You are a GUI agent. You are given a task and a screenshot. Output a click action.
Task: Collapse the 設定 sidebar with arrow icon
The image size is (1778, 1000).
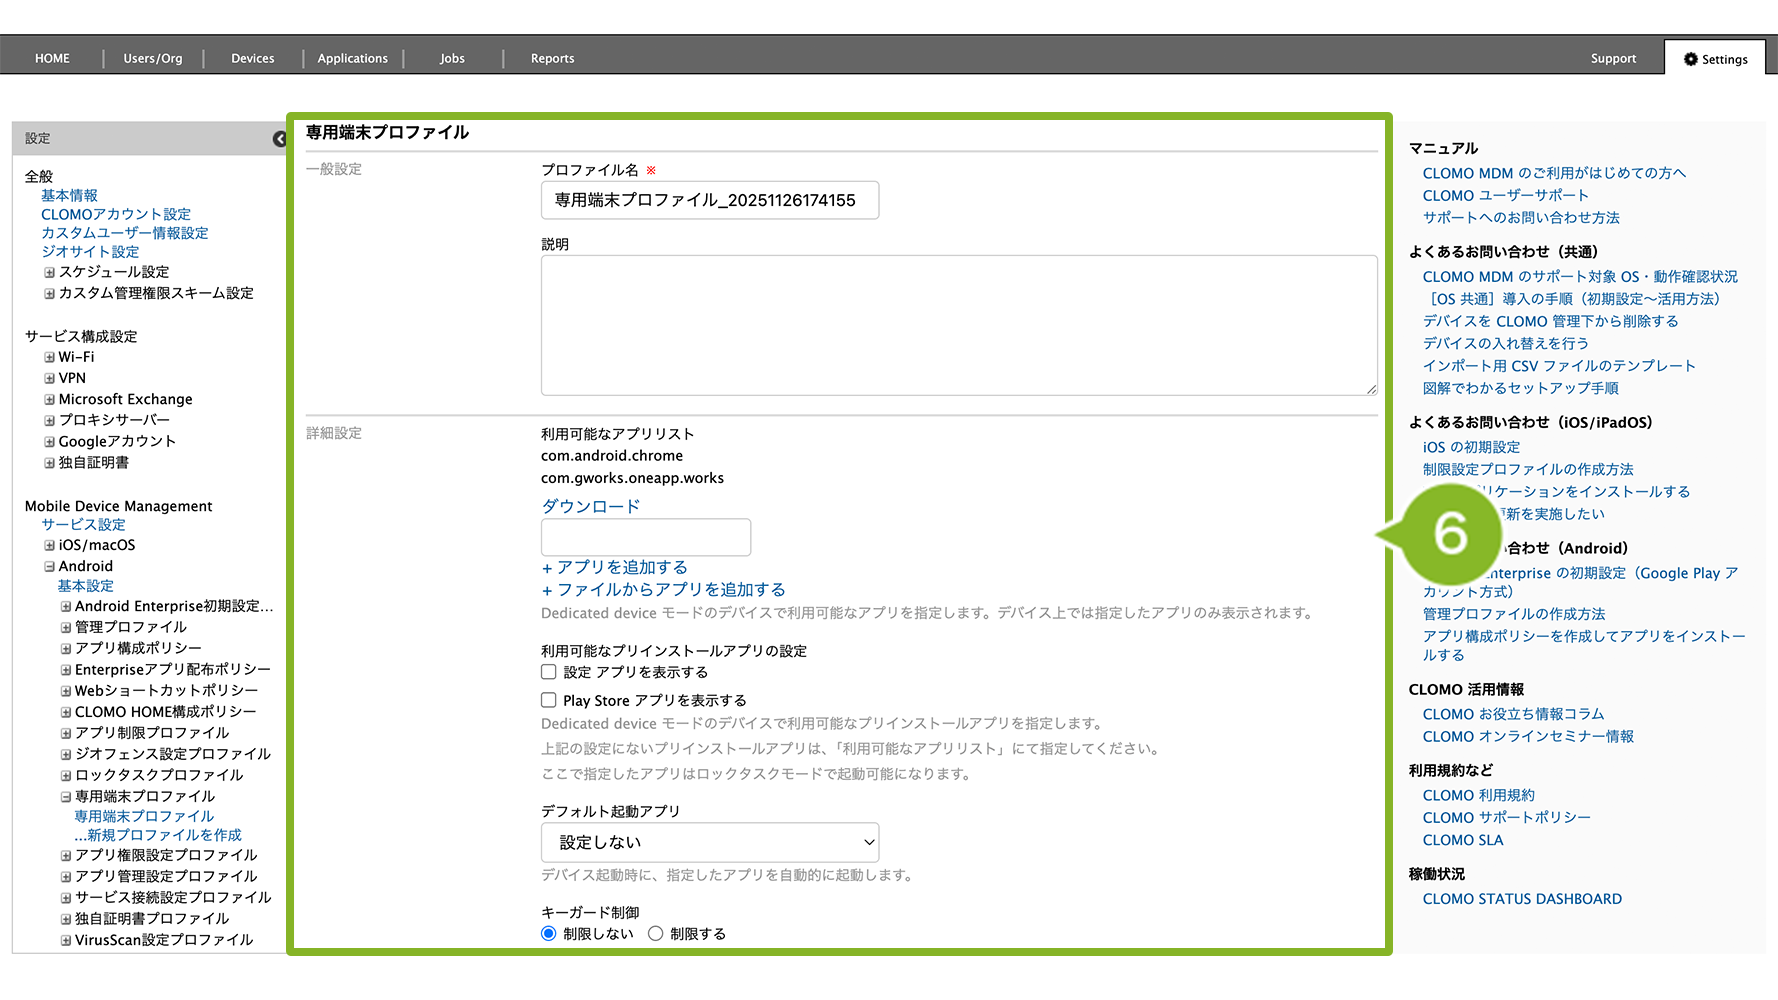tap(279, 139)
